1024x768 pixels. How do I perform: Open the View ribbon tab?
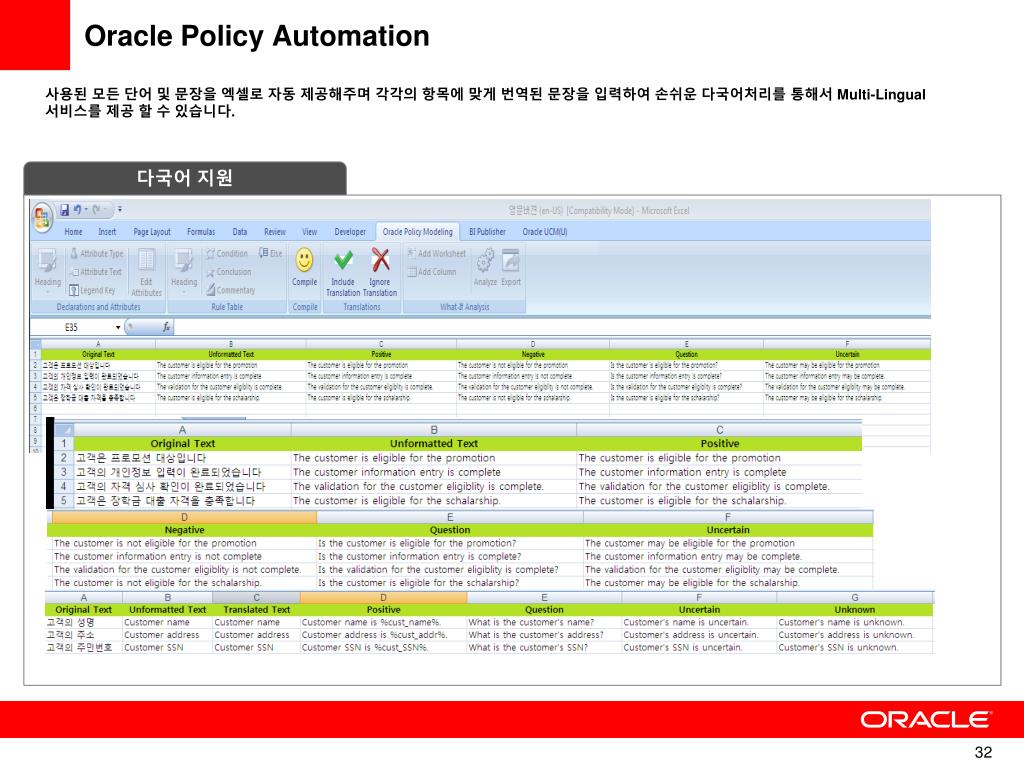[x=310, y=232]
